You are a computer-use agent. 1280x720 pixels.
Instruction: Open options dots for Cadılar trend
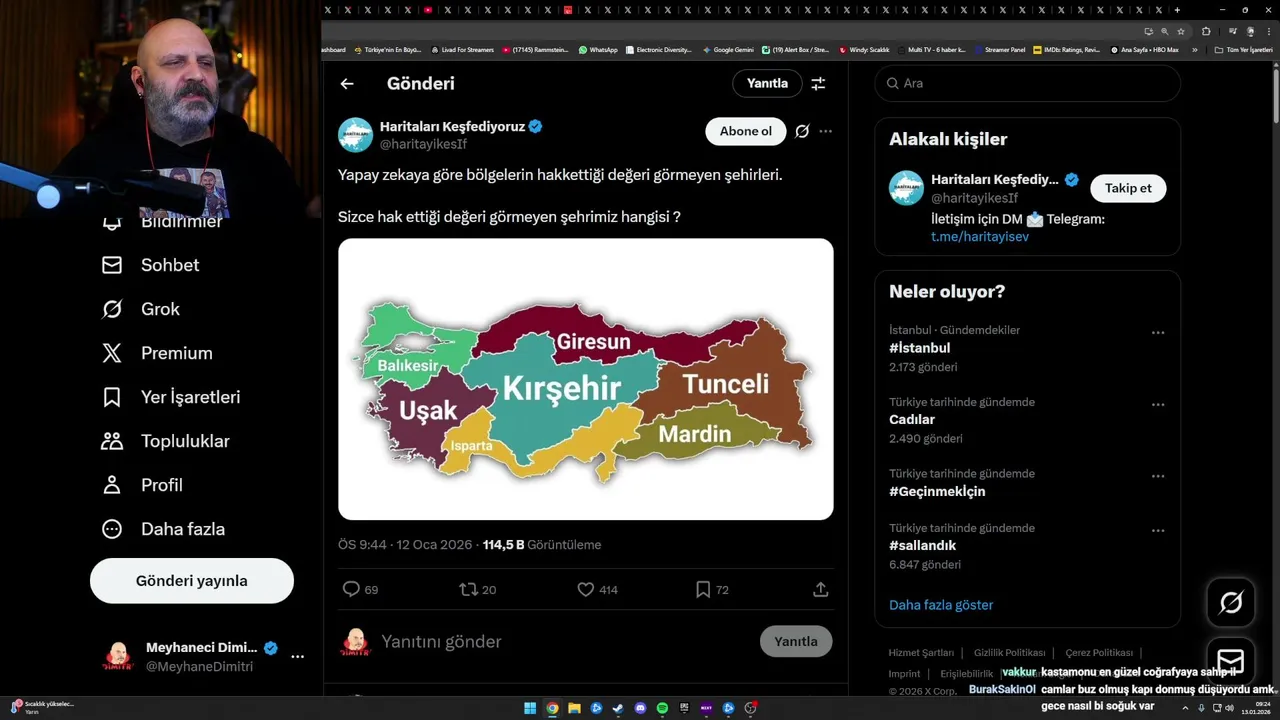pos(1158,404)
